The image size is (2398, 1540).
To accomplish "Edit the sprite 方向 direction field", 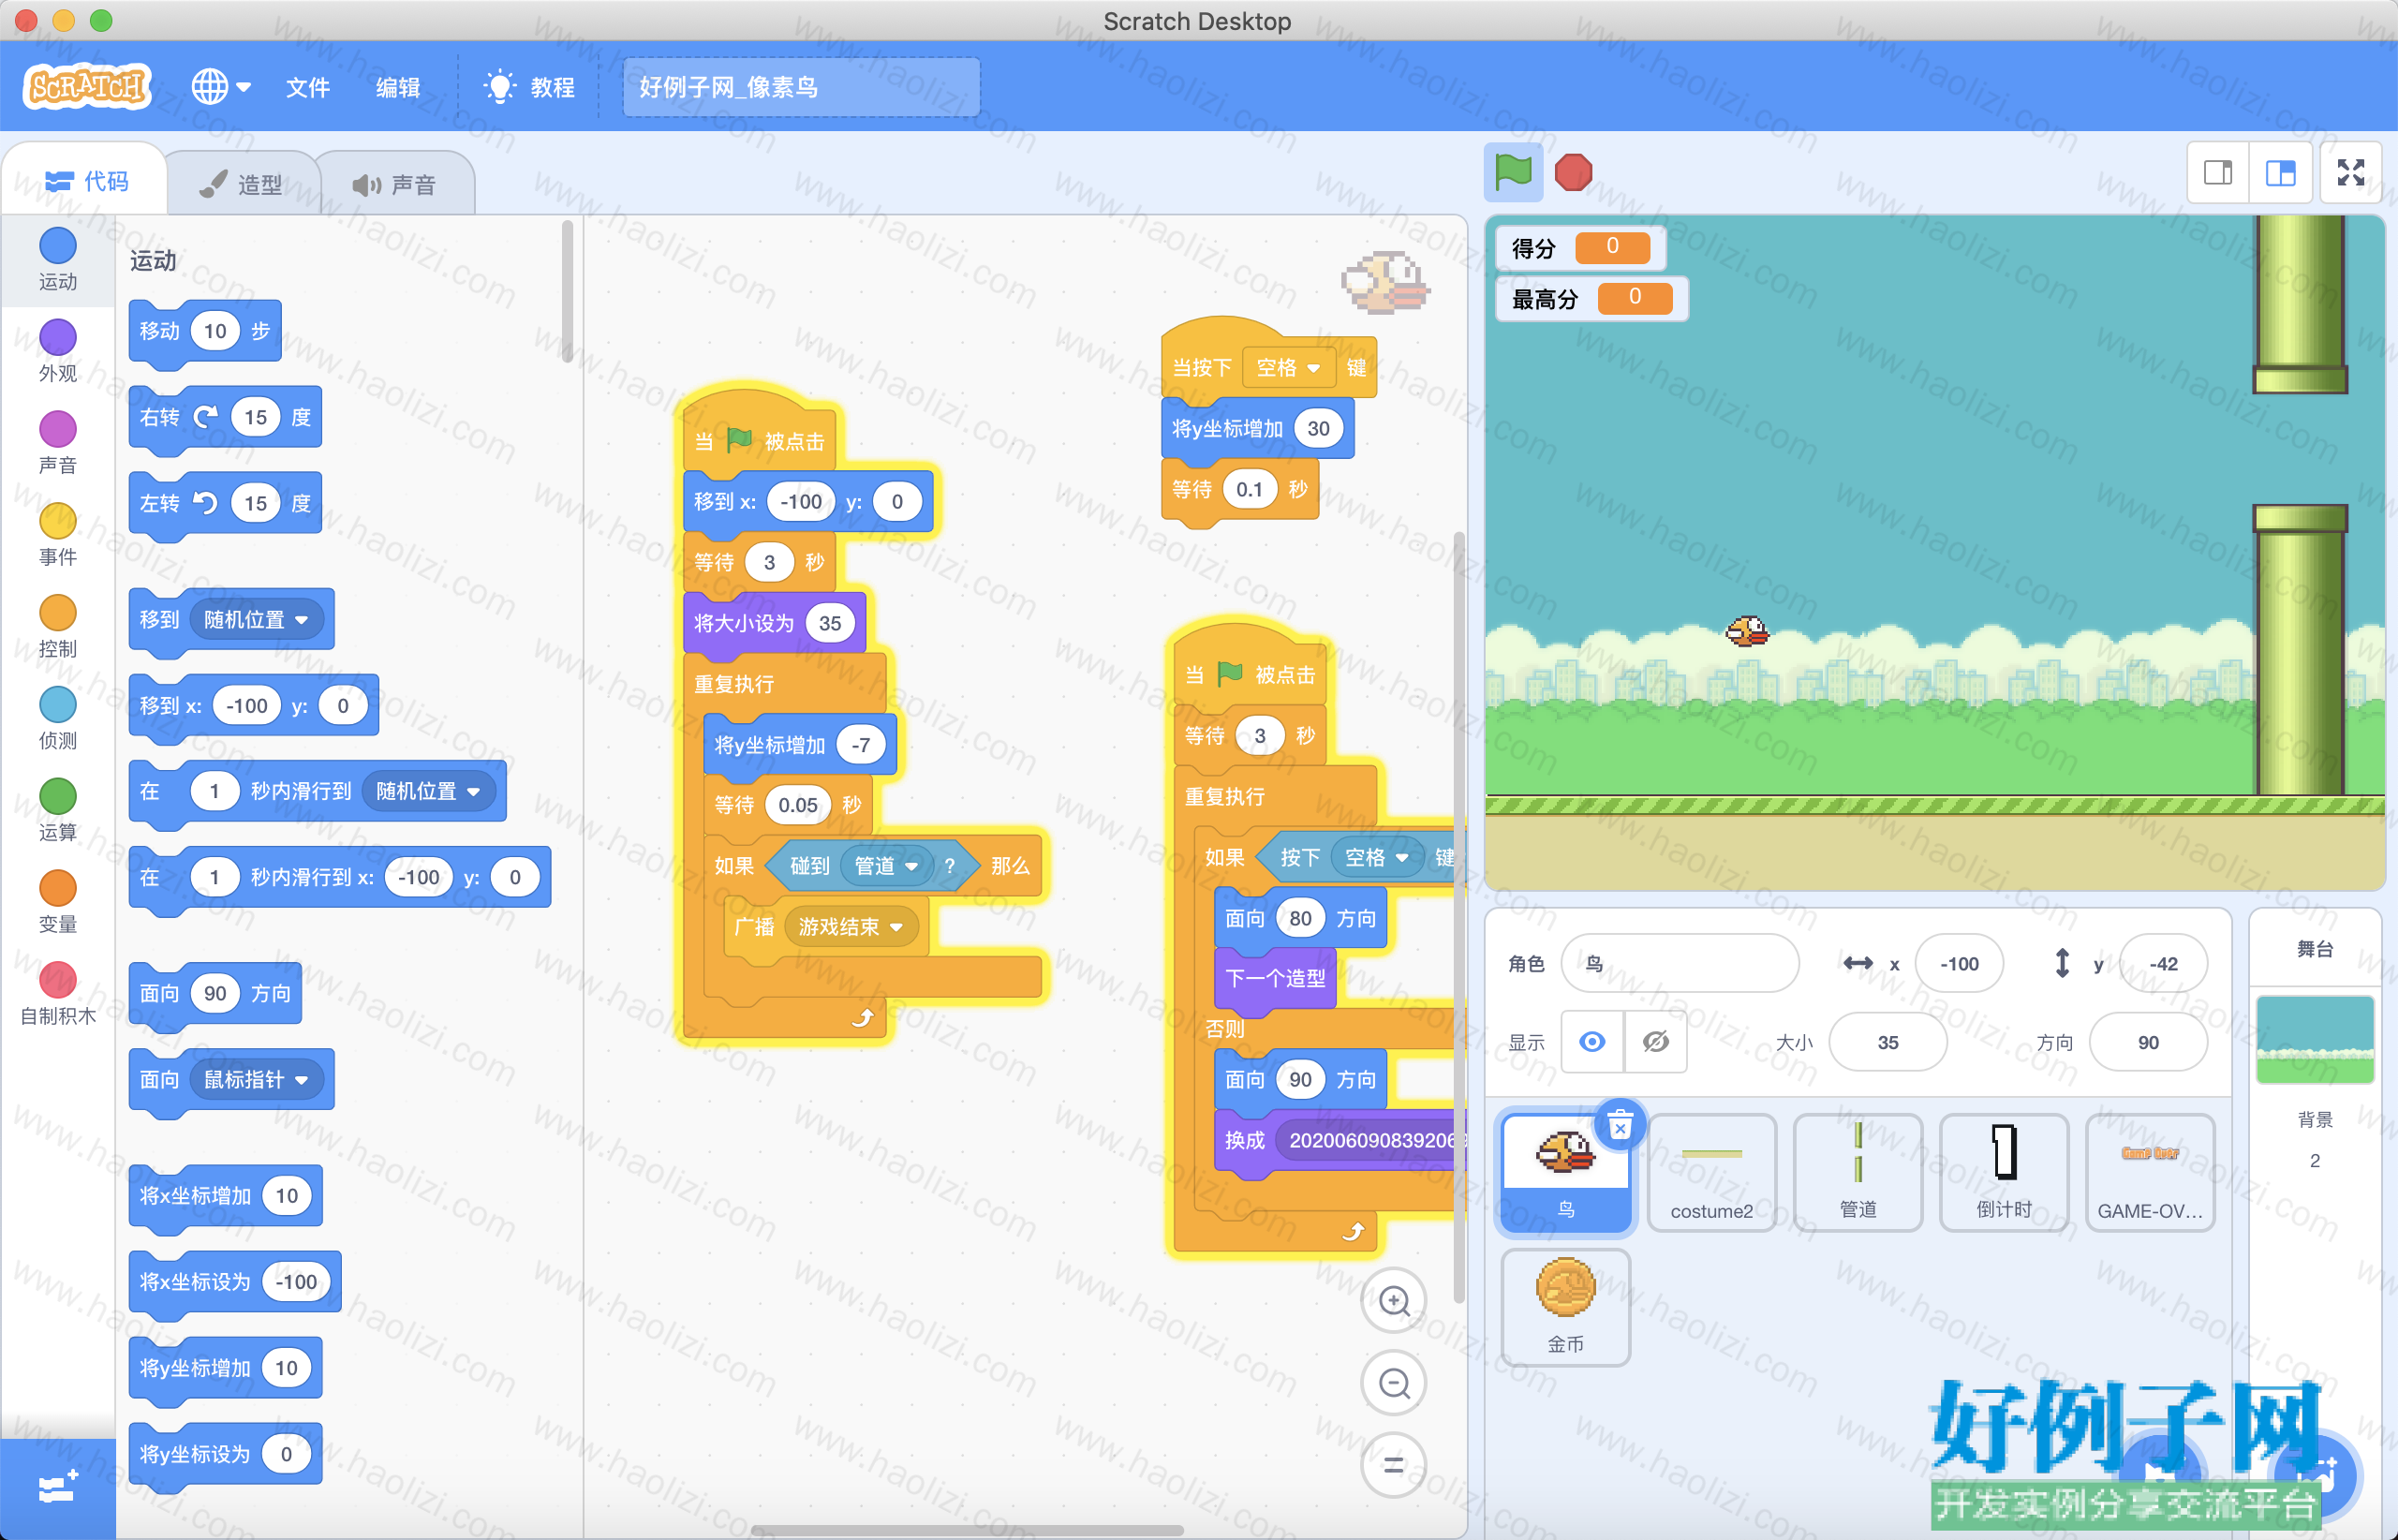I will 2148,1042.
